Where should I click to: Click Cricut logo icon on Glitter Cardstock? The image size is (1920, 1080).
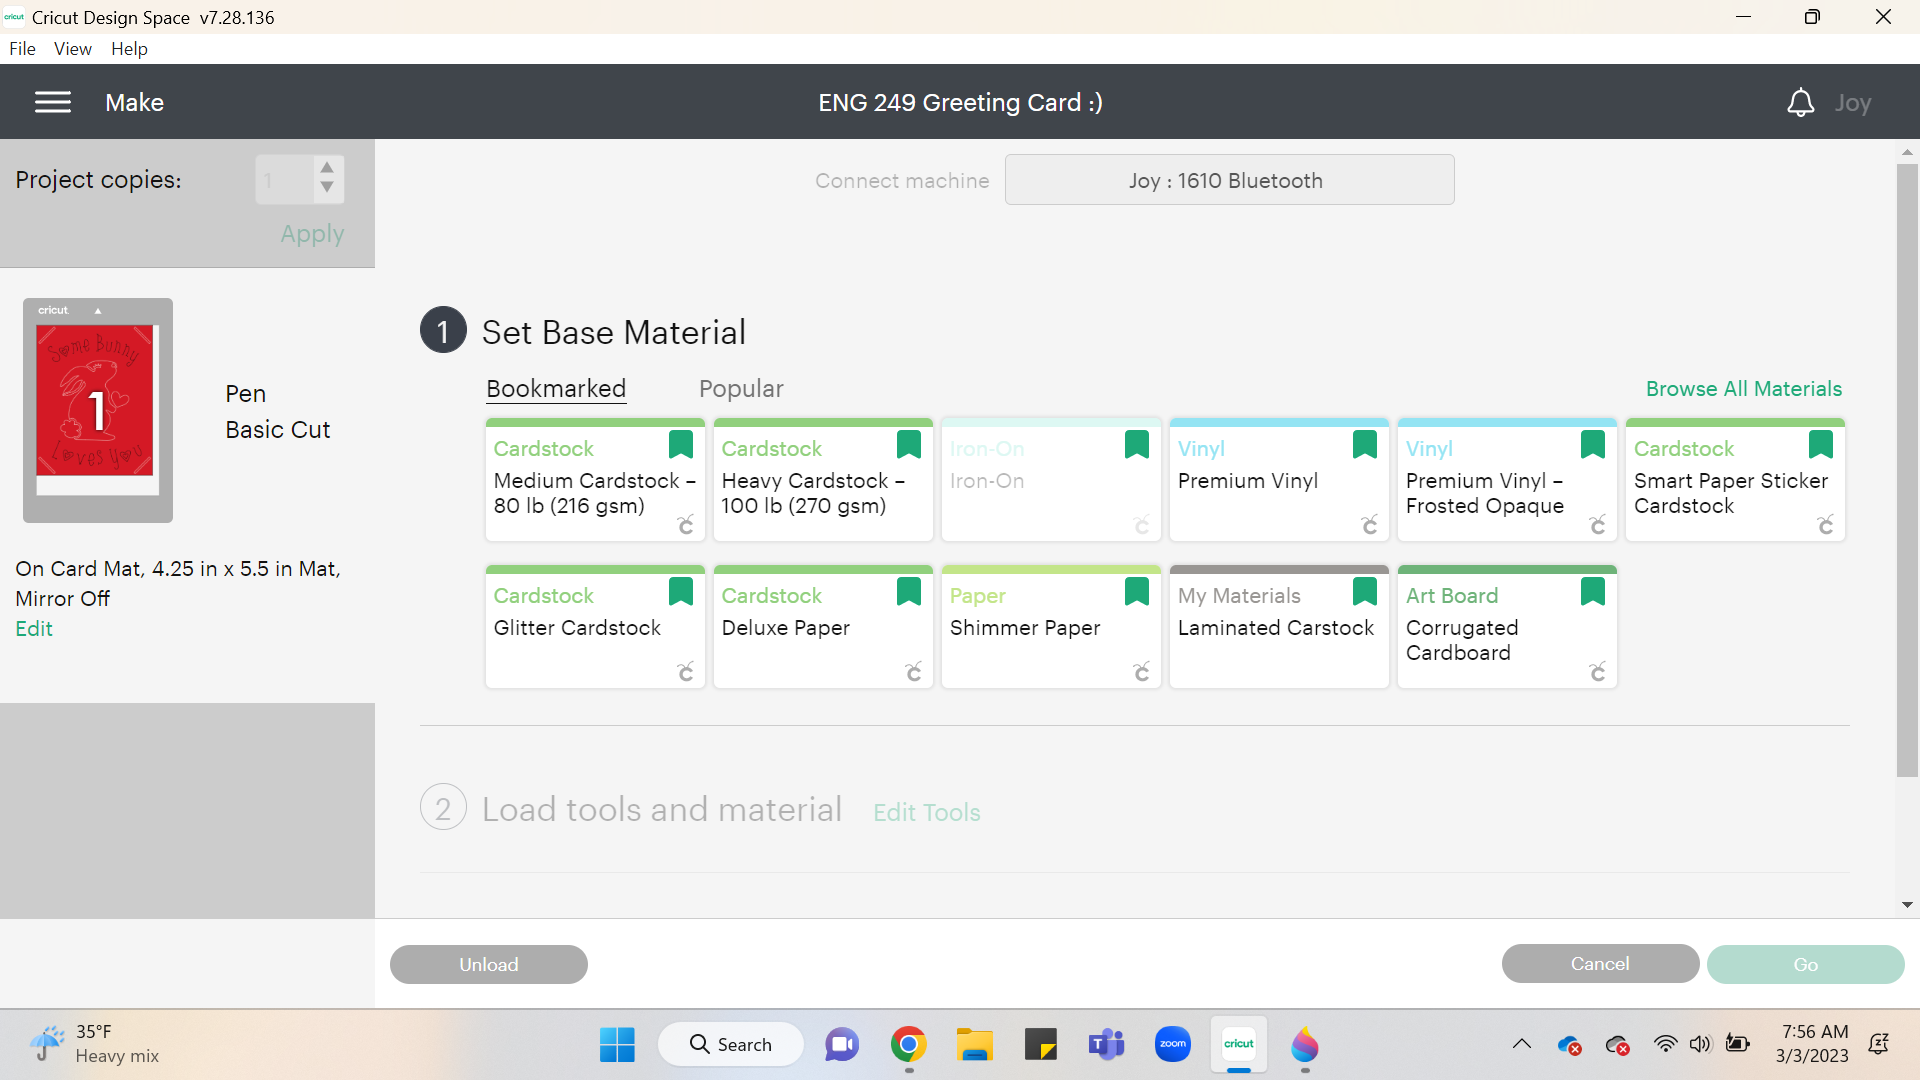686,672
